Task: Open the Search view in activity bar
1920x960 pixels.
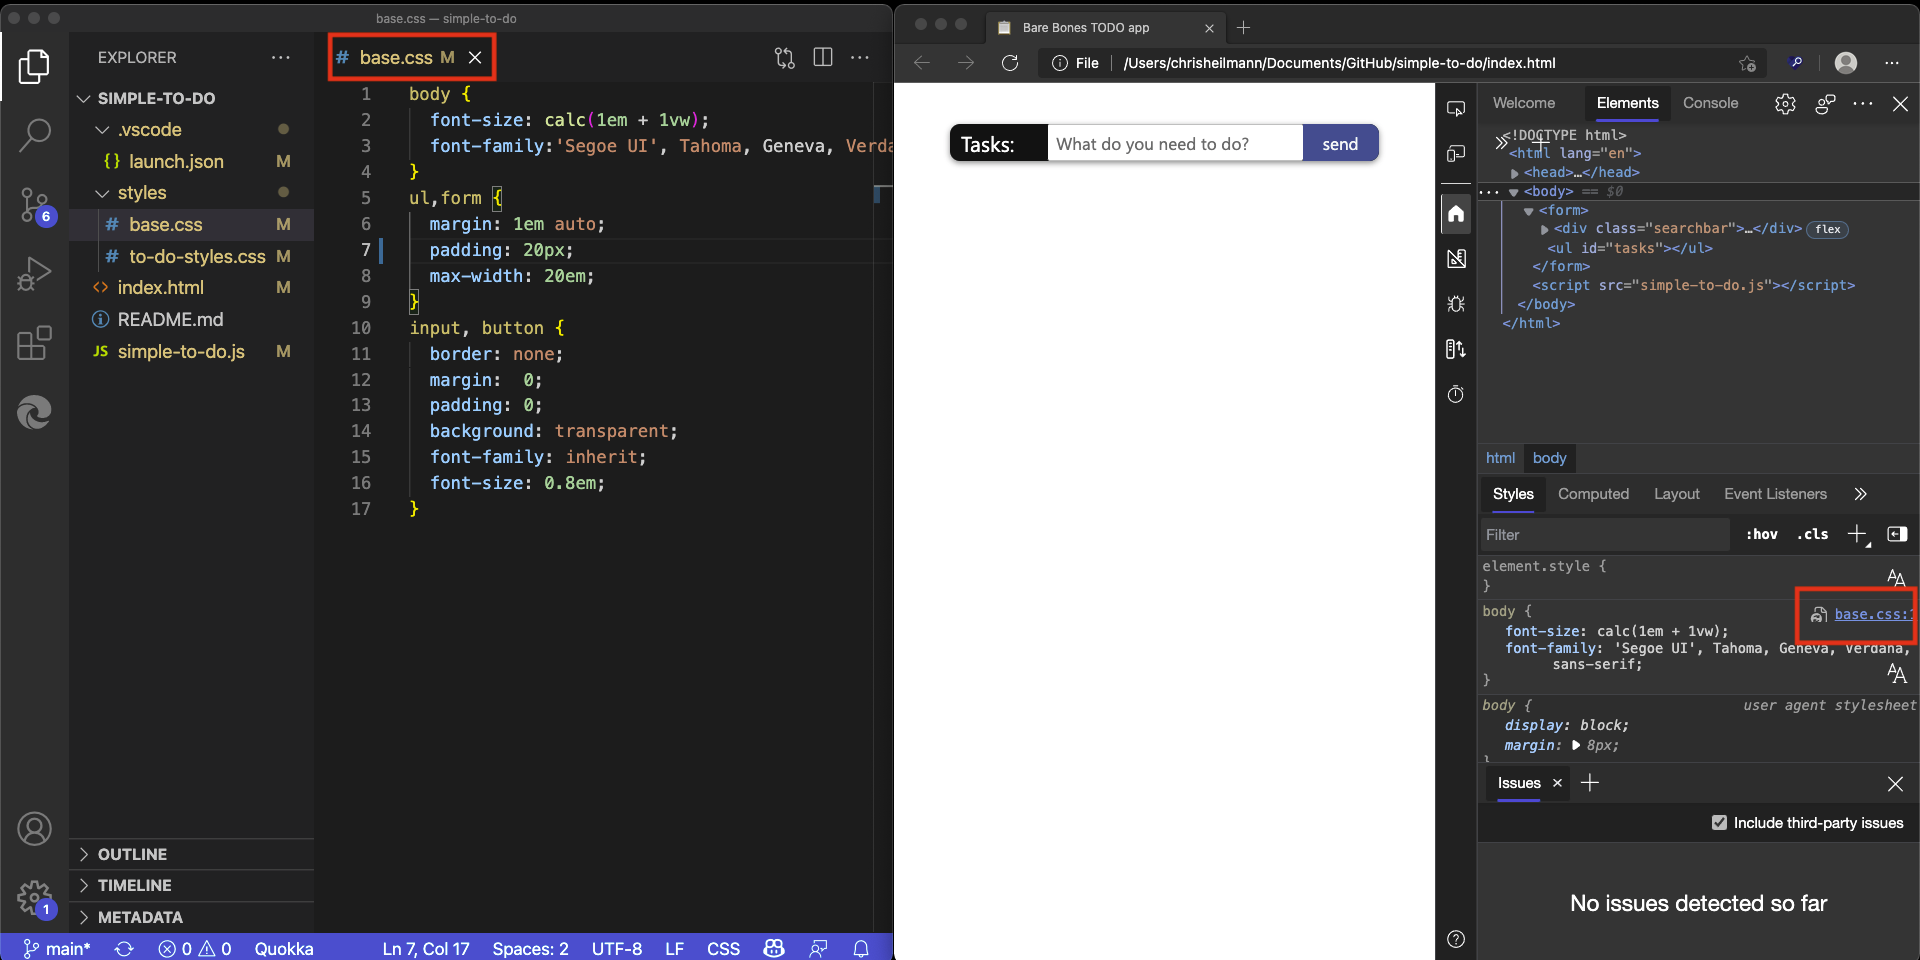Action: click(35, 135)
